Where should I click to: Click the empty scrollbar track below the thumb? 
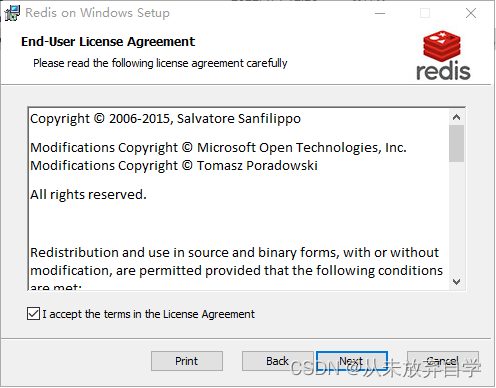(x=456, y=218)
